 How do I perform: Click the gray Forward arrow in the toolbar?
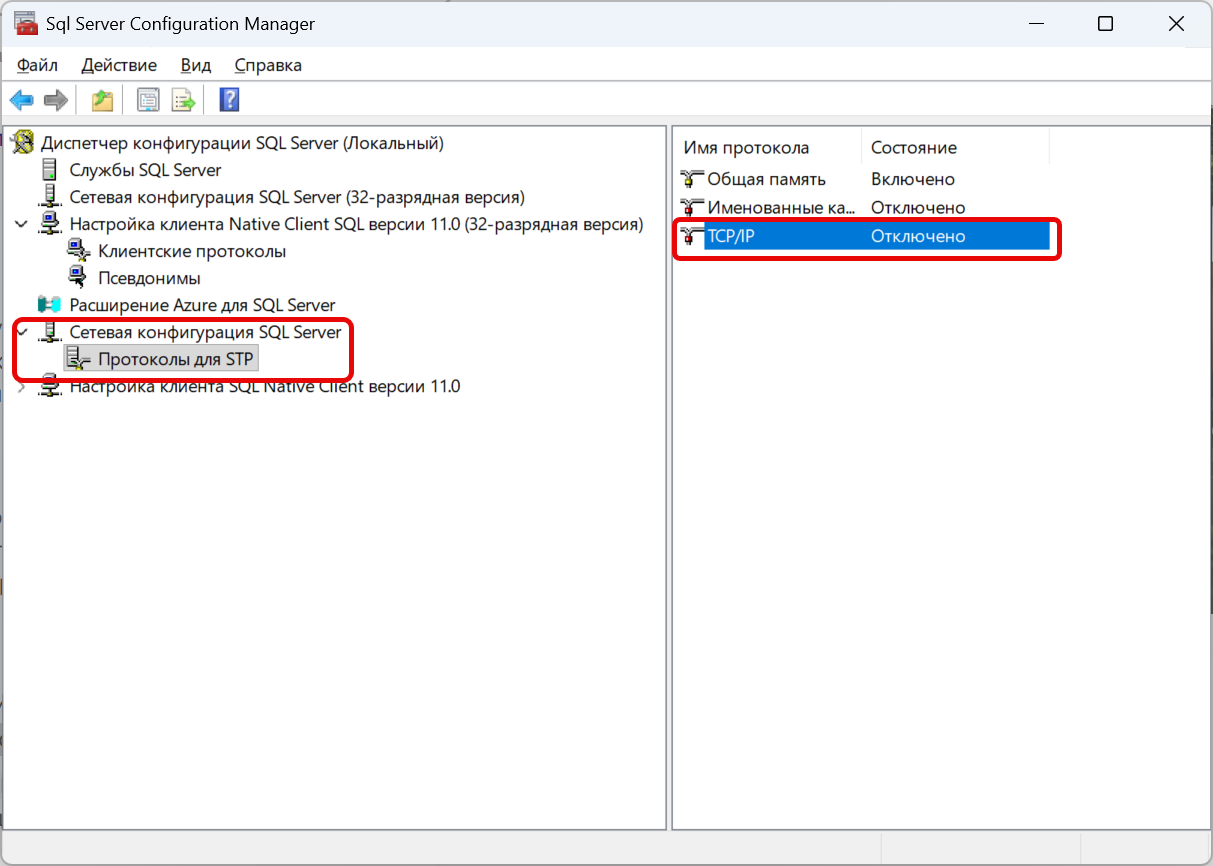point(56,100)
